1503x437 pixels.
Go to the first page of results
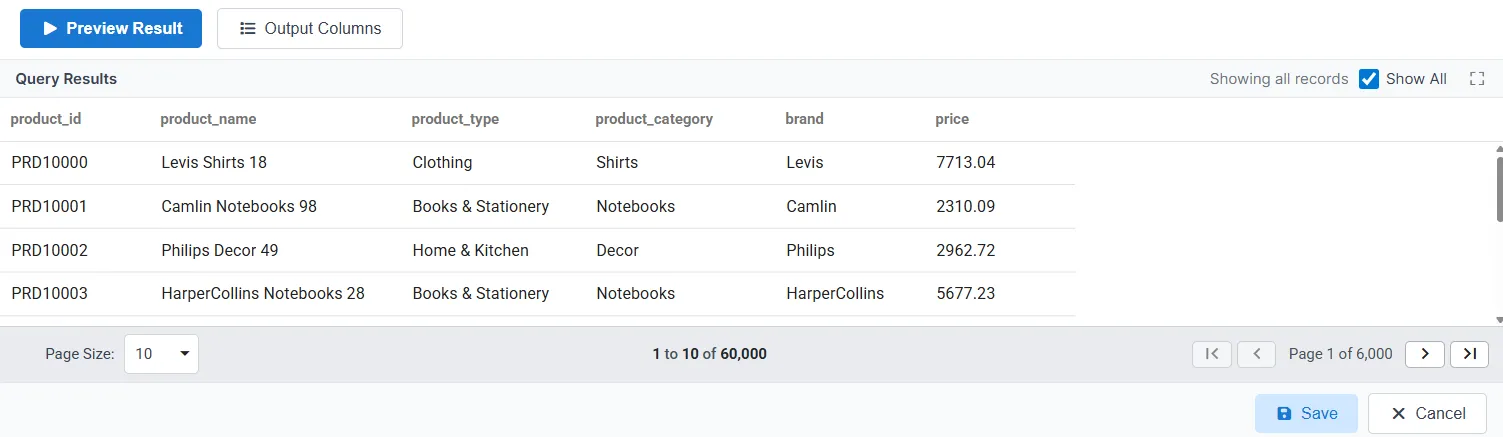coord(1212,354)
